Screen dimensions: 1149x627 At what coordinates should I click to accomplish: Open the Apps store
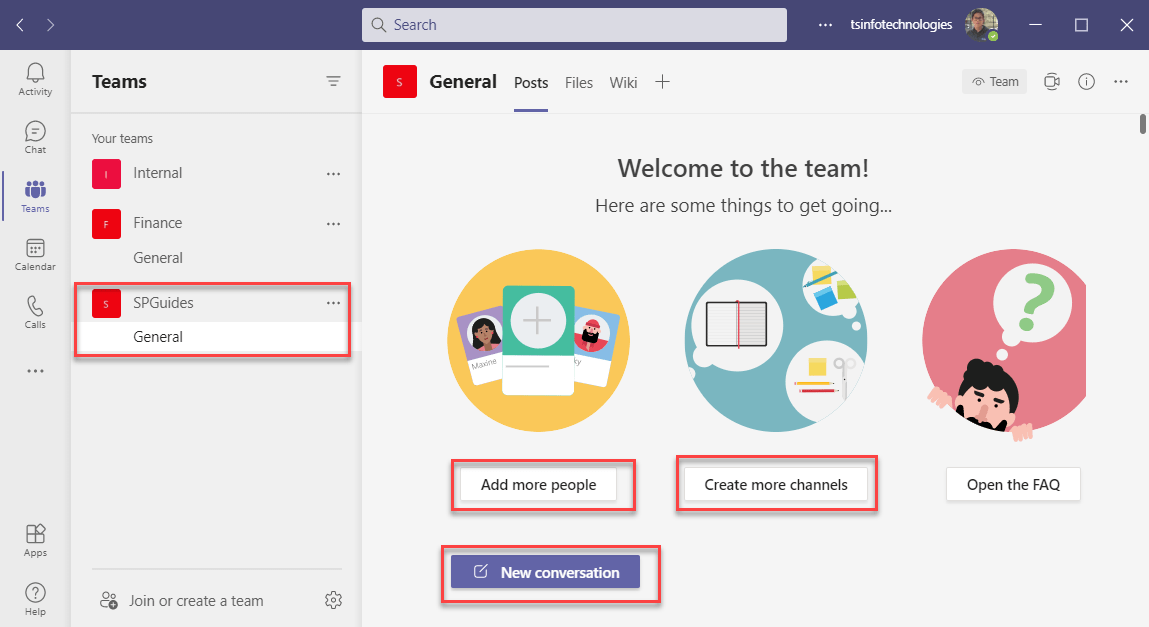coord(35,541)
